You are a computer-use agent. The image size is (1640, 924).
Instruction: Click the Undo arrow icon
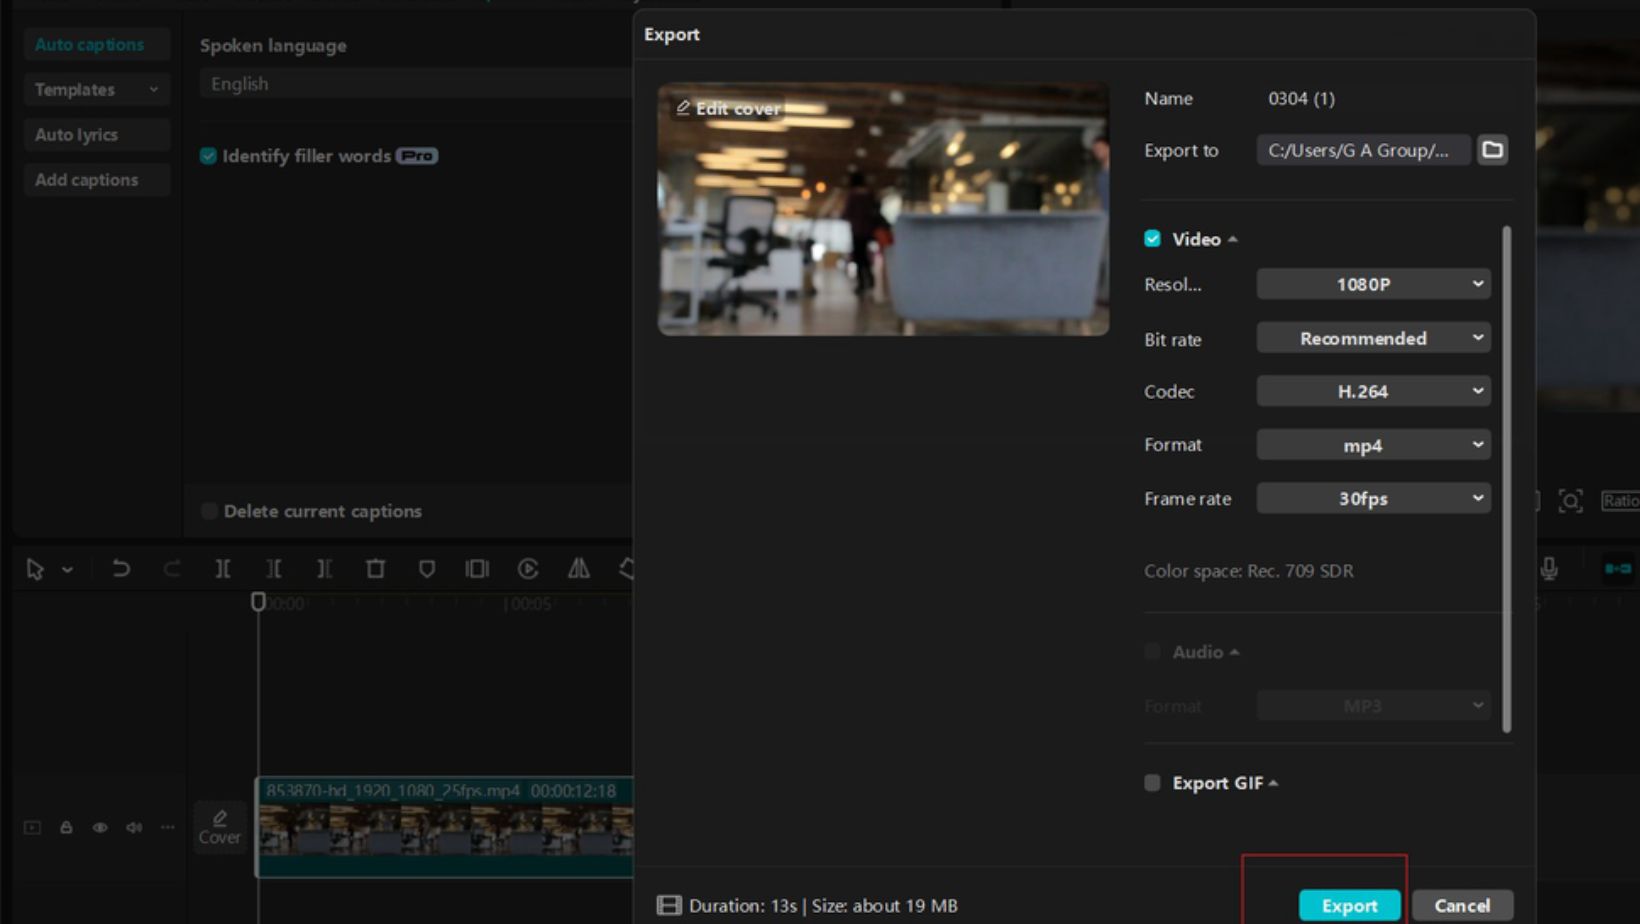121,569
